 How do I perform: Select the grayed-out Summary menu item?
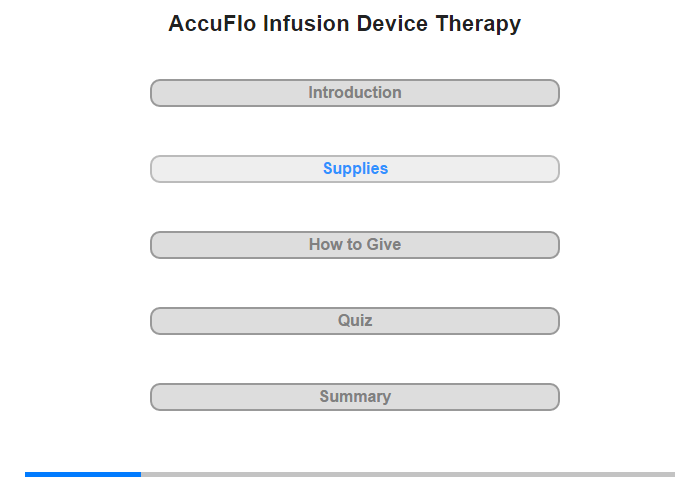(x=354, y=397)
